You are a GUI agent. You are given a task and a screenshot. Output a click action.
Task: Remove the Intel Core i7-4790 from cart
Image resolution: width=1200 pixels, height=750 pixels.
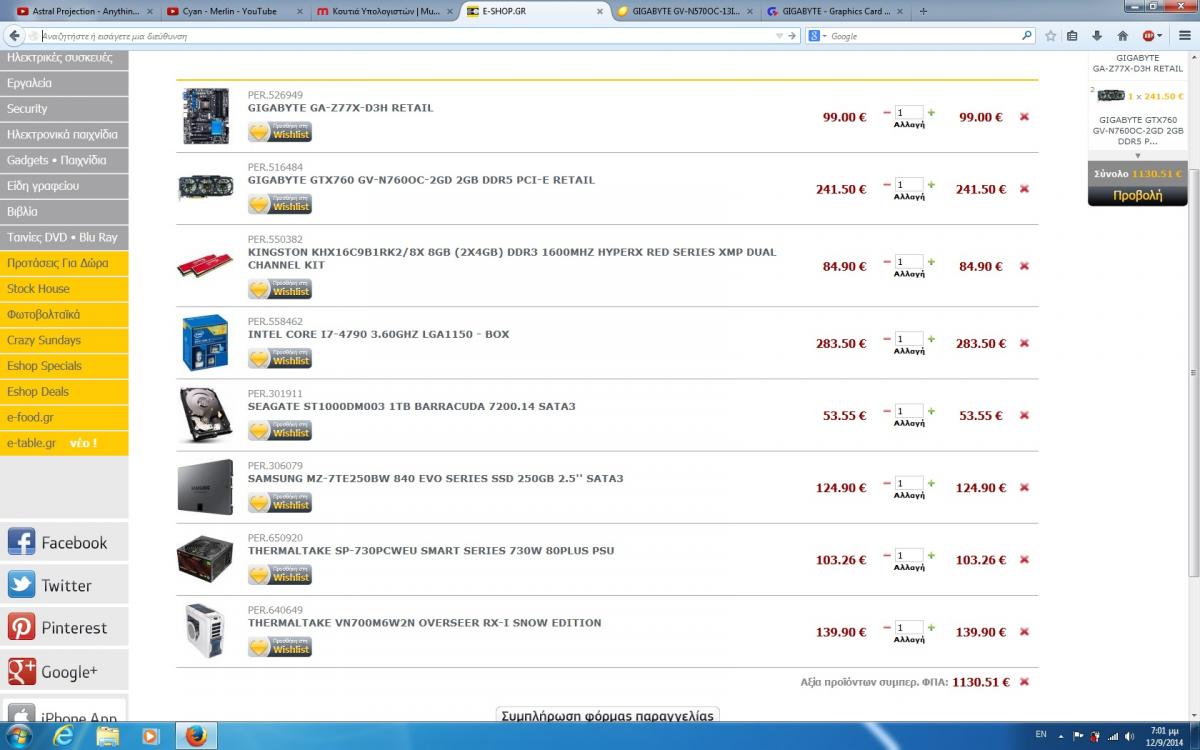[x=1024, y=343]
